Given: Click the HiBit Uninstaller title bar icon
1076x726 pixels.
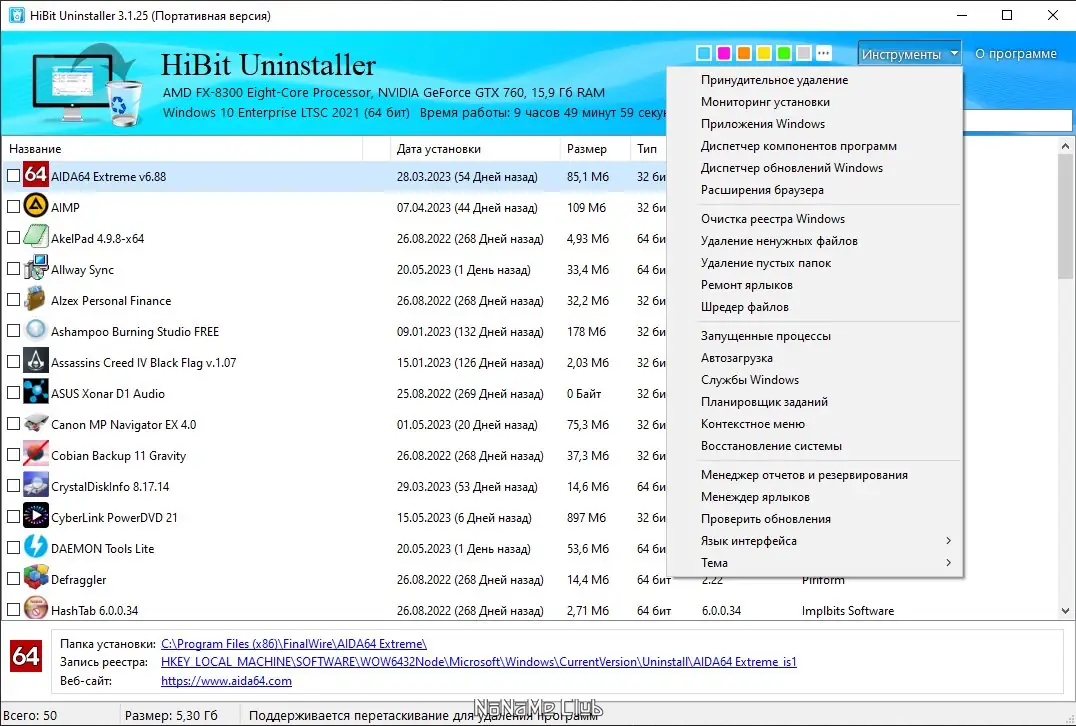Looking at the screenshot, I should [16, 15].
